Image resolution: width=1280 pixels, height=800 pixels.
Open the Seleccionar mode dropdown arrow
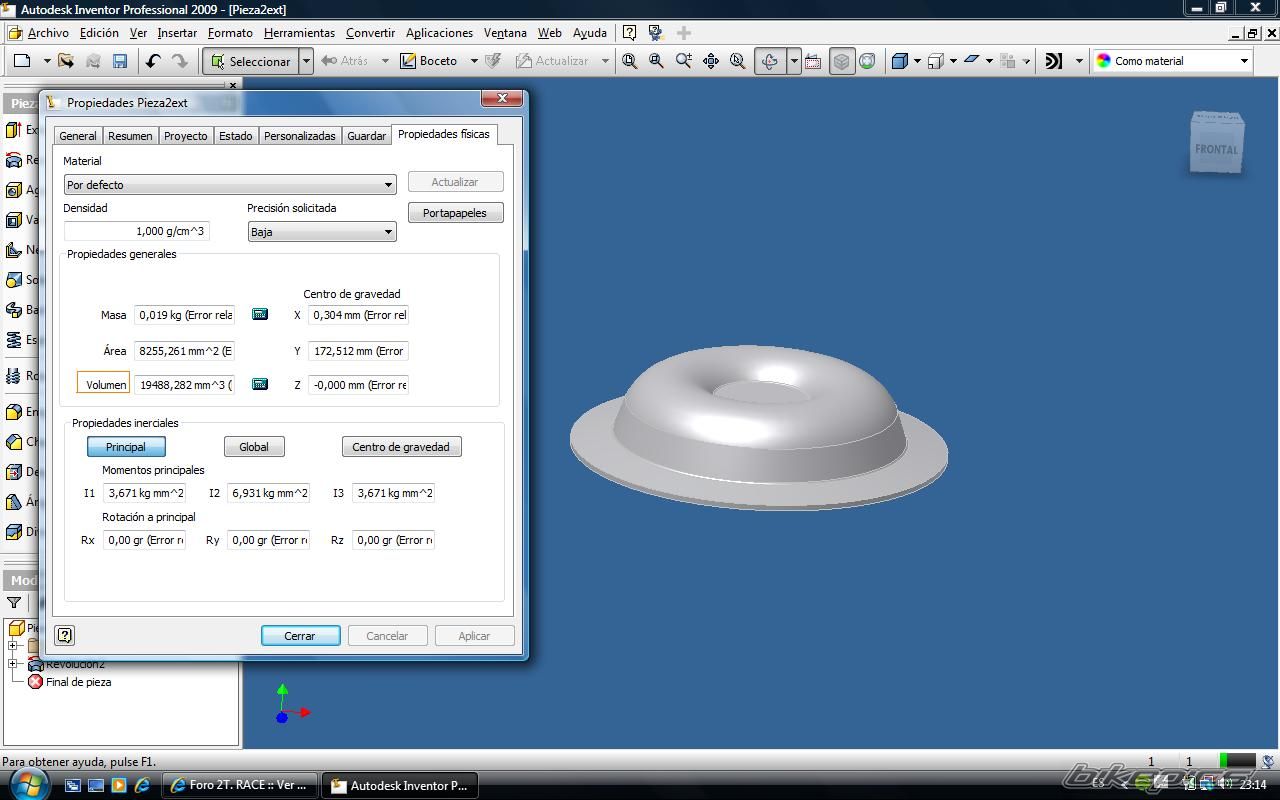point(306,61)
